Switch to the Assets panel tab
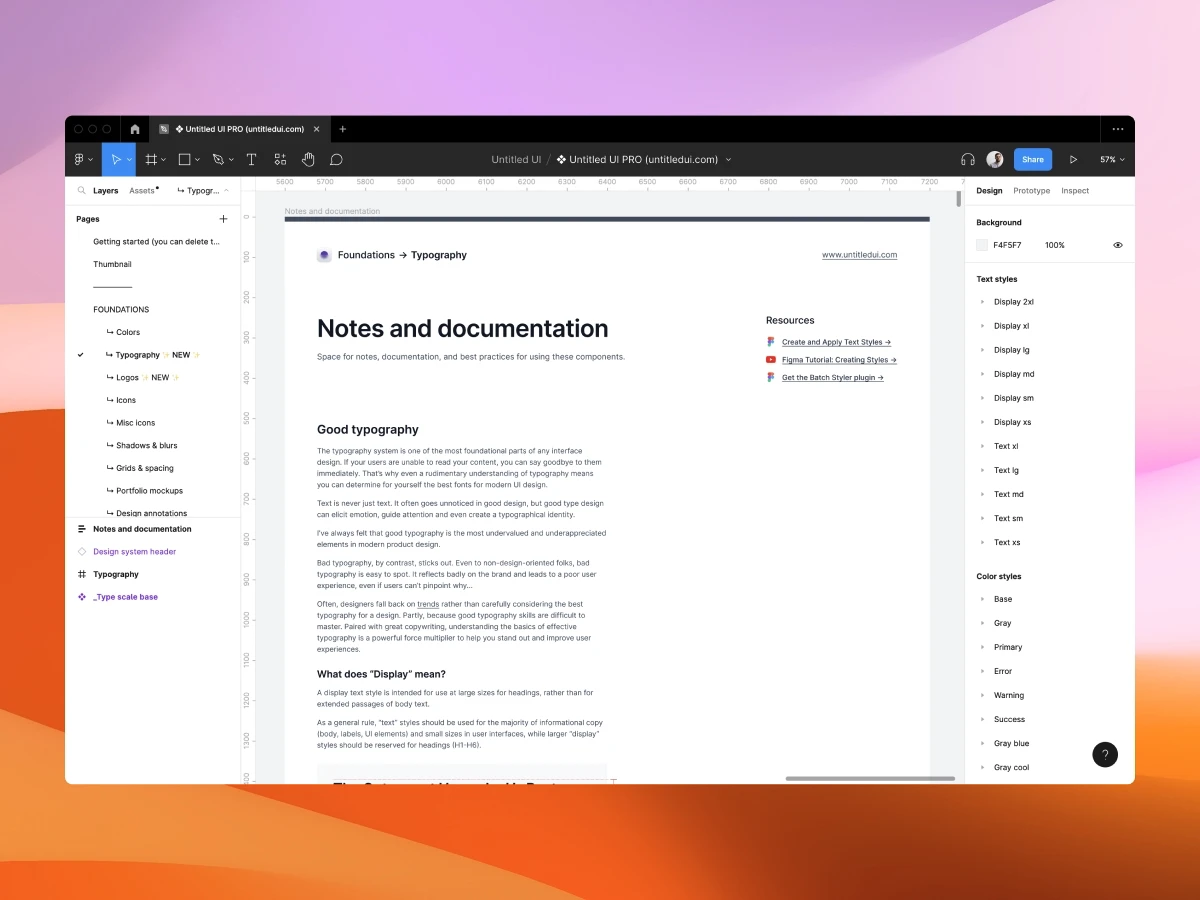The image size is (1200, 900). pos(141,190)
